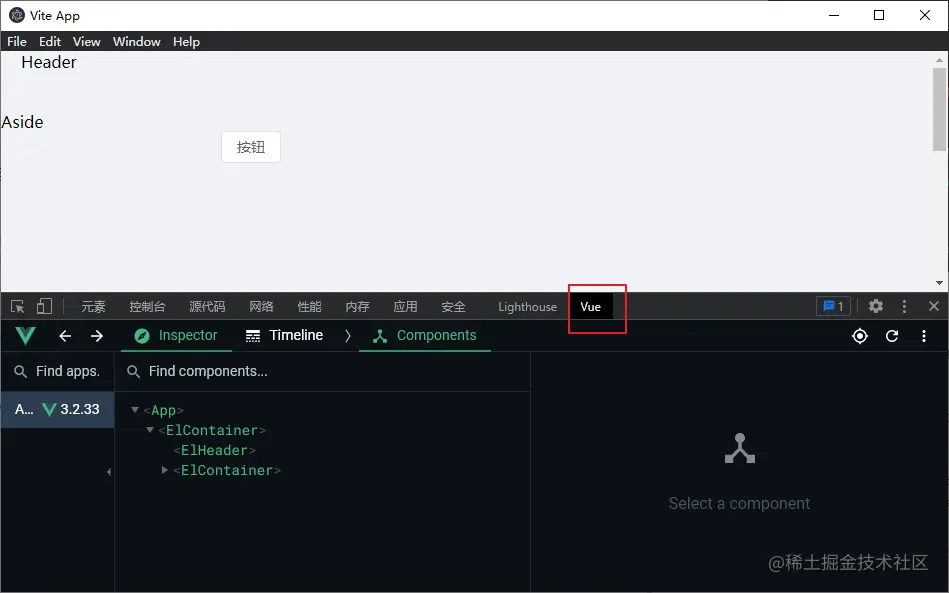Viewport: 949px width, 593px height.
Task: Open the 控制台 DevTools tab
Action: 147,307
